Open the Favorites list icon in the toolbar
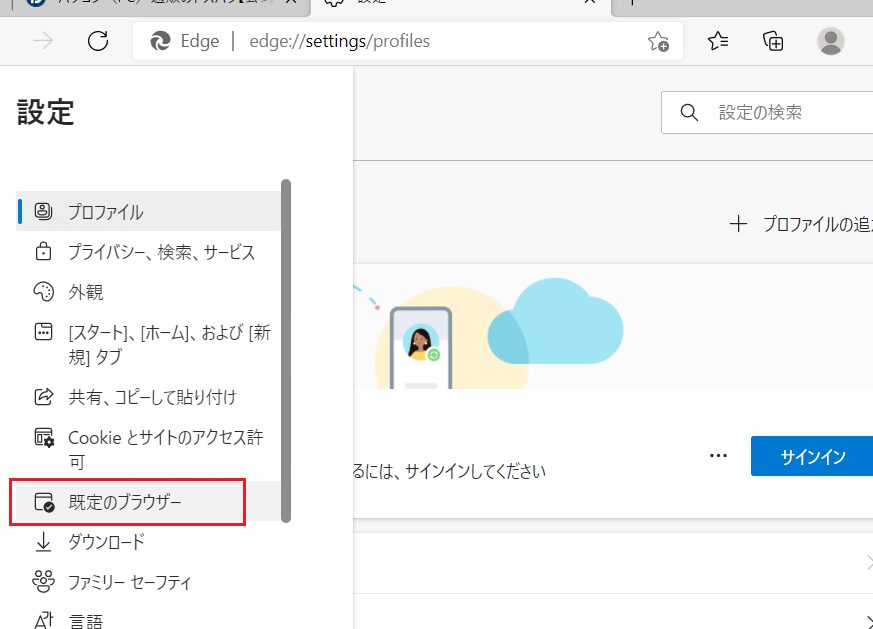 pyautogui.click(x=718, y=41)
